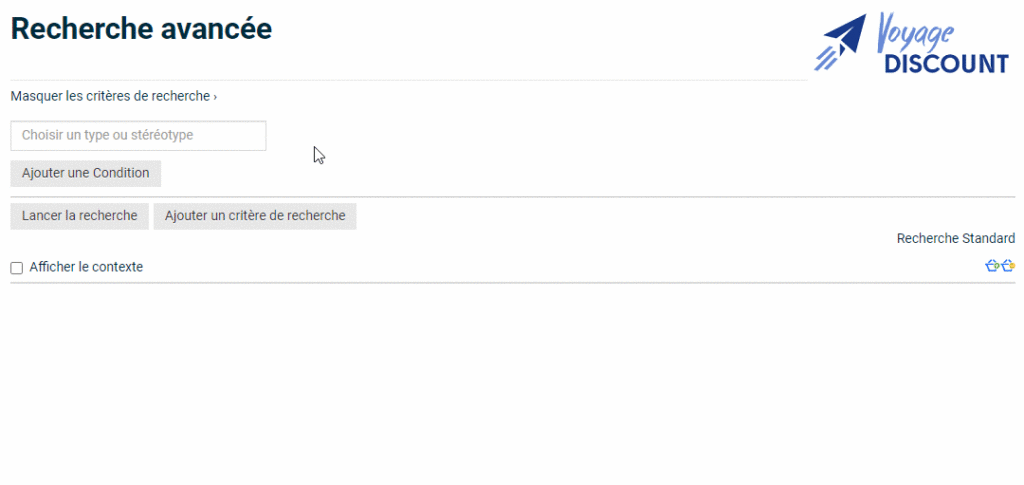1024x485 pixels.
Task: Click the DISCOUNT text in the logo
Action: (x=946, y=63)
